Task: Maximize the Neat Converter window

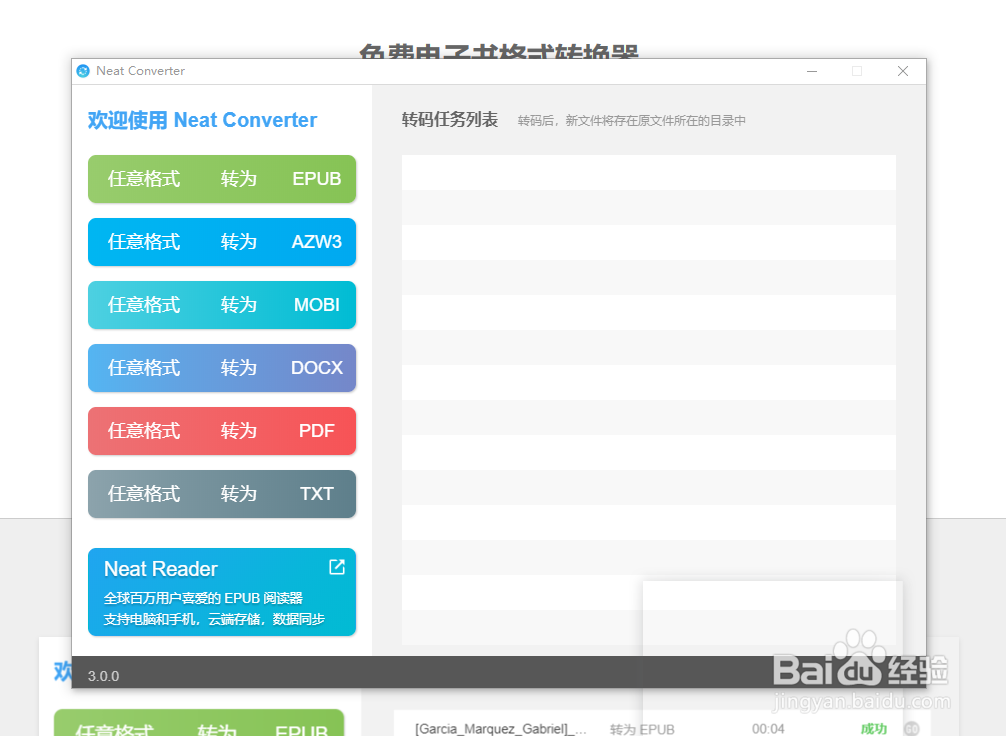Action: click(857, 71)
